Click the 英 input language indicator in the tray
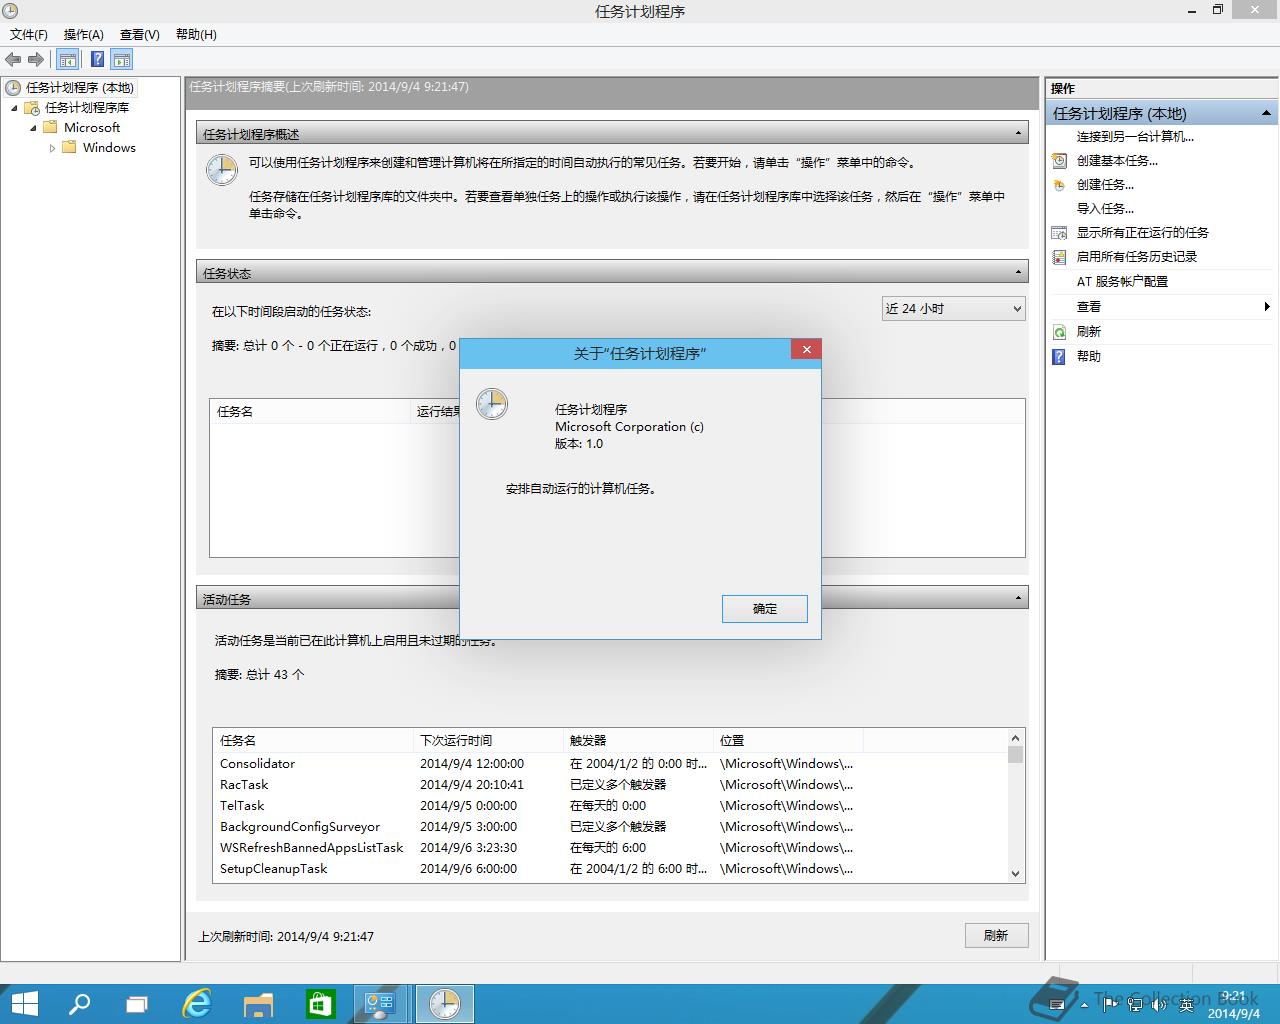1280x1024 pixels. click(x=1187, y=1005)
